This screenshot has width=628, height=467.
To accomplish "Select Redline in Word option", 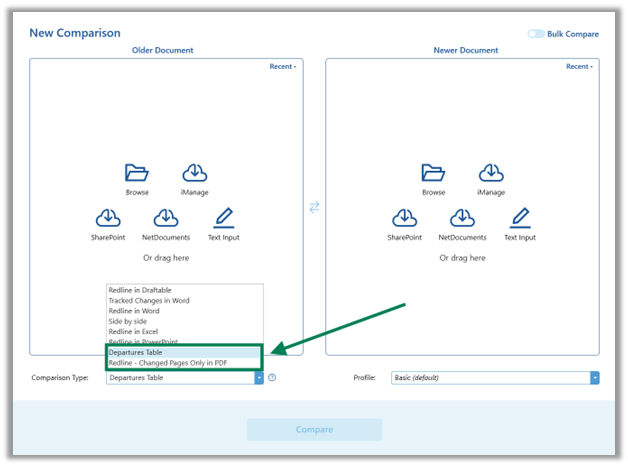I will pyautogui.click(x=185, y=311).
